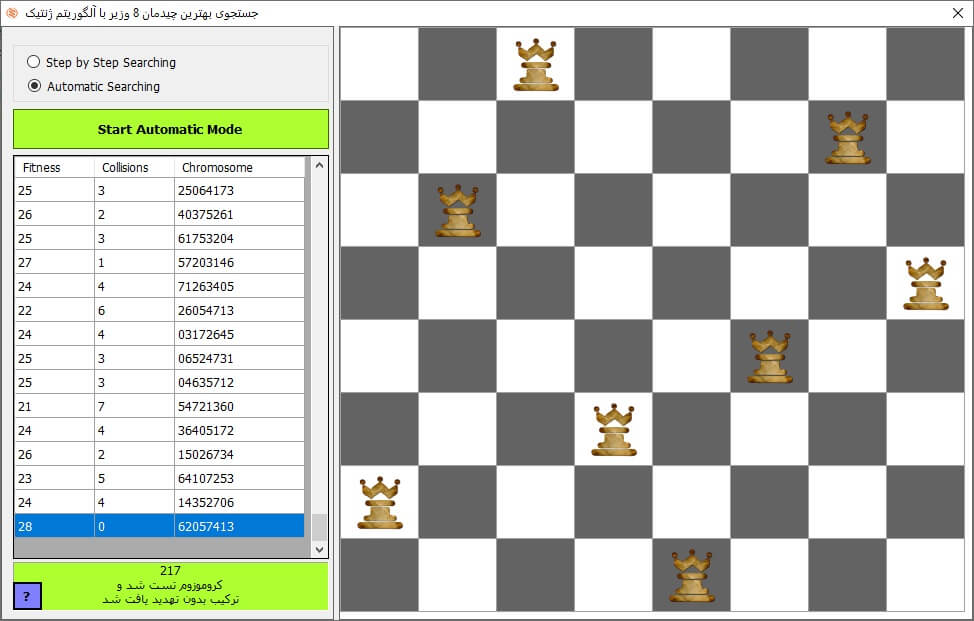The height and width of the screenshot is (621, 974).
Task: Click the queen in the second row
Action: tap(848, 138)
